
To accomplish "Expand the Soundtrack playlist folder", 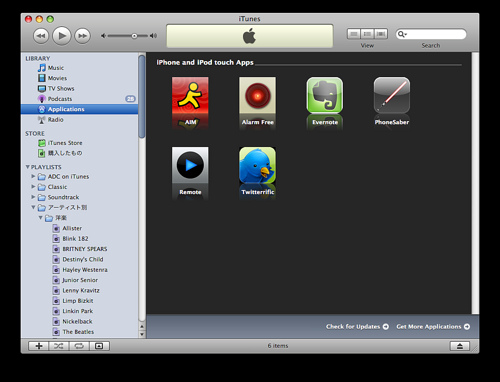I will tap(33, 197).
